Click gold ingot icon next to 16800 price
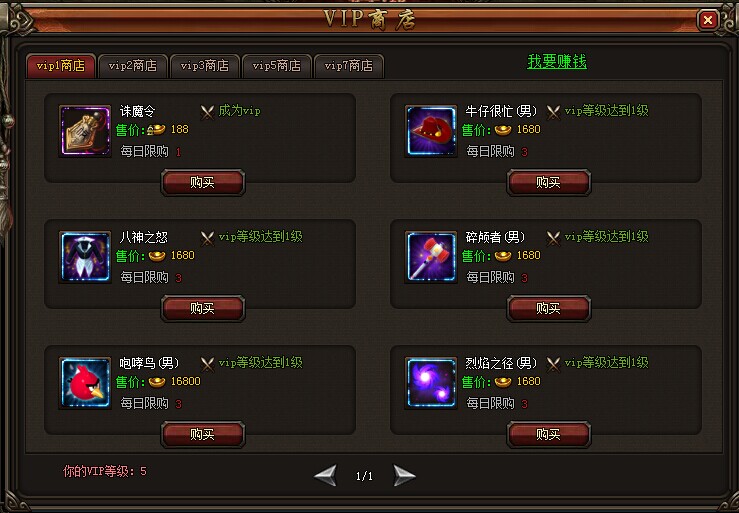The width and height of the screenshot is (739, 513). [157, 381]
